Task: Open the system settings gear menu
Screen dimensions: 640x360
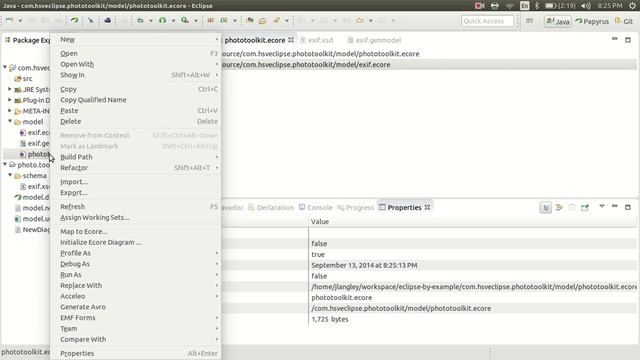Action: (x=632, y=5)
